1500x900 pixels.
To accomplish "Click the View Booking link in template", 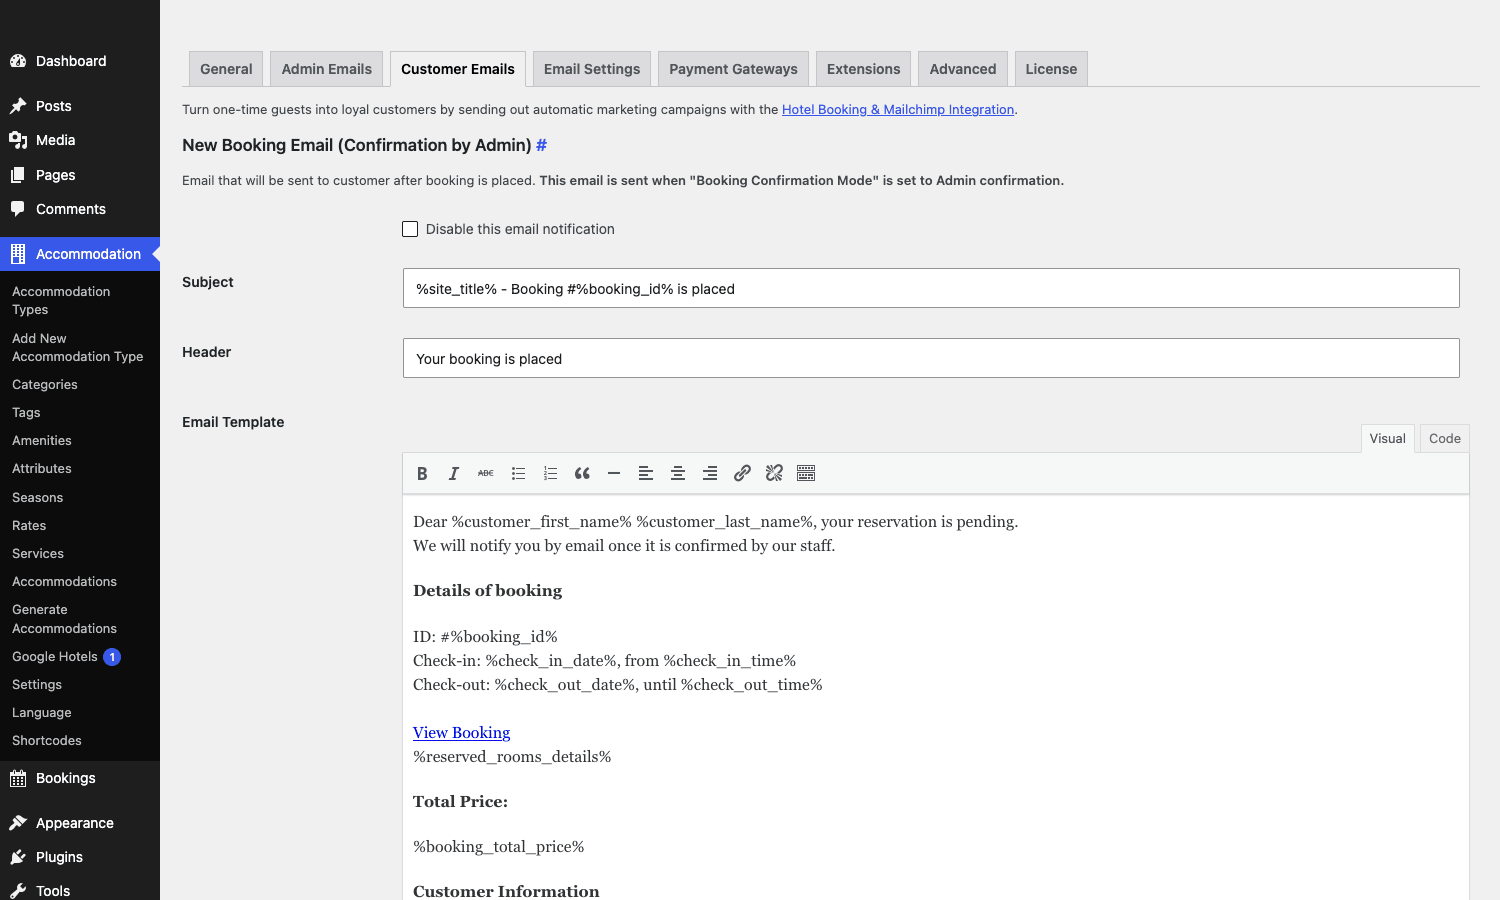I will [461, 733].
